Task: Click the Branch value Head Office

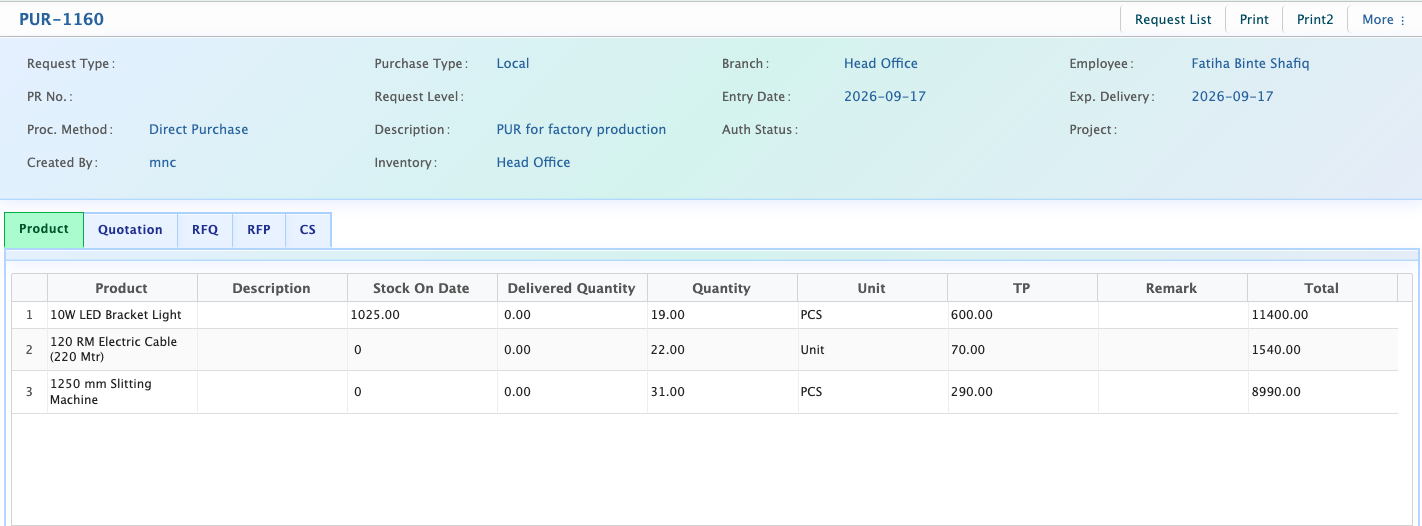Action: [x=881, y=63]
